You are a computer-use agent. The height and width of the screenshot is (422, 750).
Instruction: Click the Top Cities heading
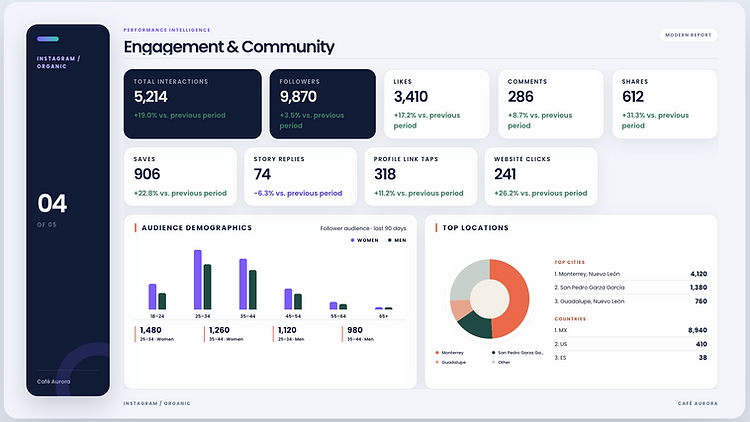click(x=570, y=262)
